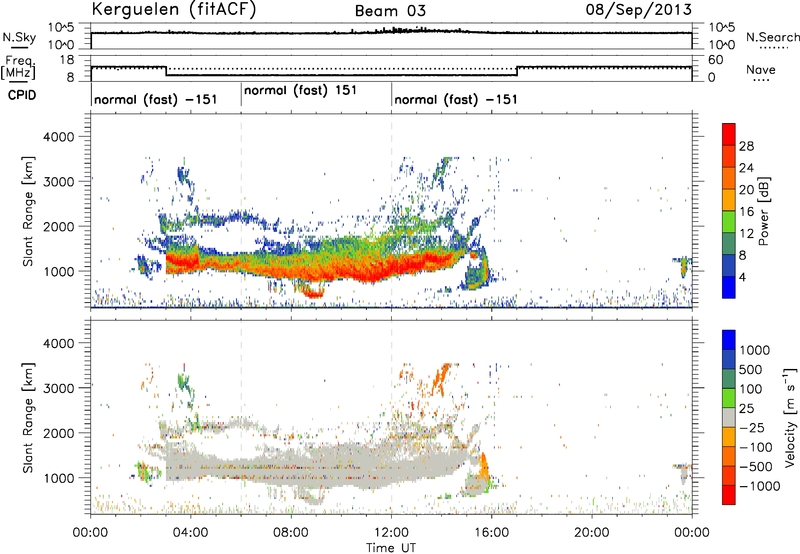Click the orange velocity patch near 15:40 UT
This screenshot has width=800, height=554.
click(x=483, y=467)
